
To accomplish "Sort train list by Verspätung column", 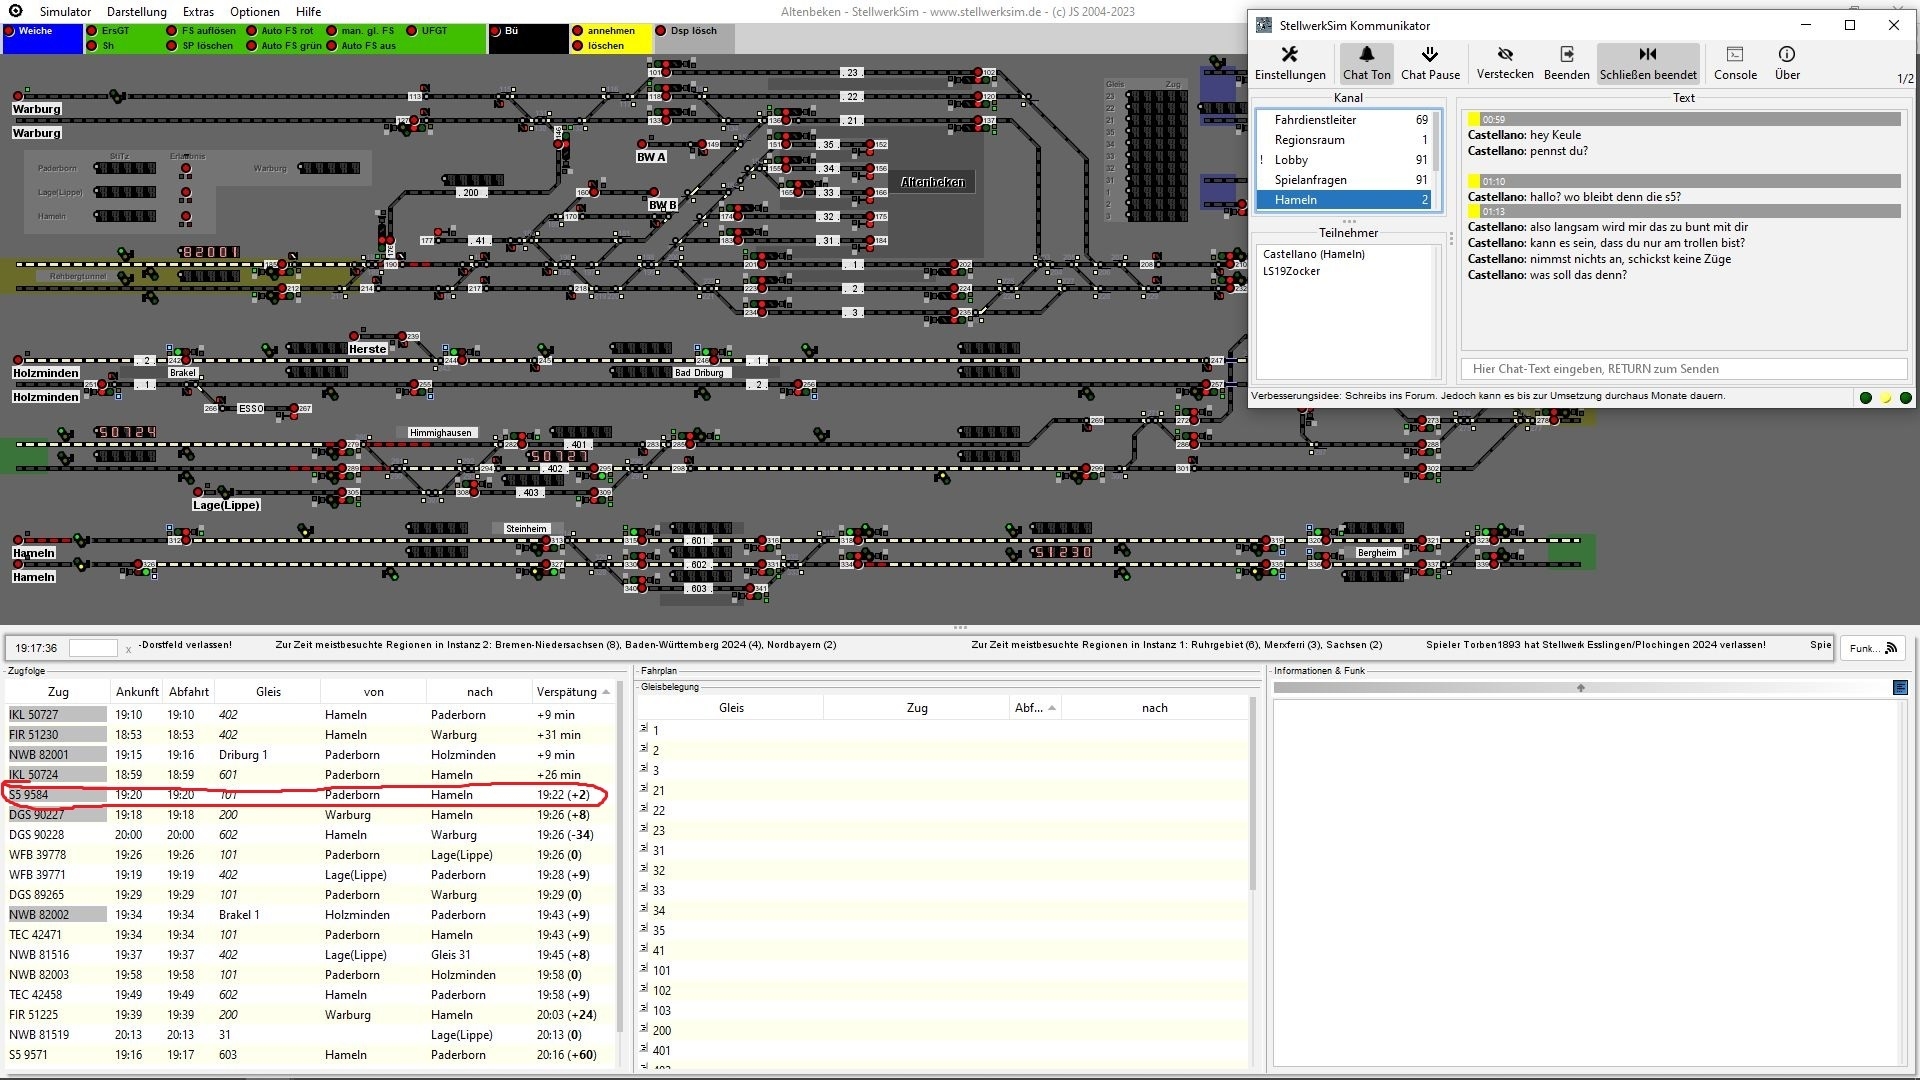I will pyautogui.click(x=566, y=692).
